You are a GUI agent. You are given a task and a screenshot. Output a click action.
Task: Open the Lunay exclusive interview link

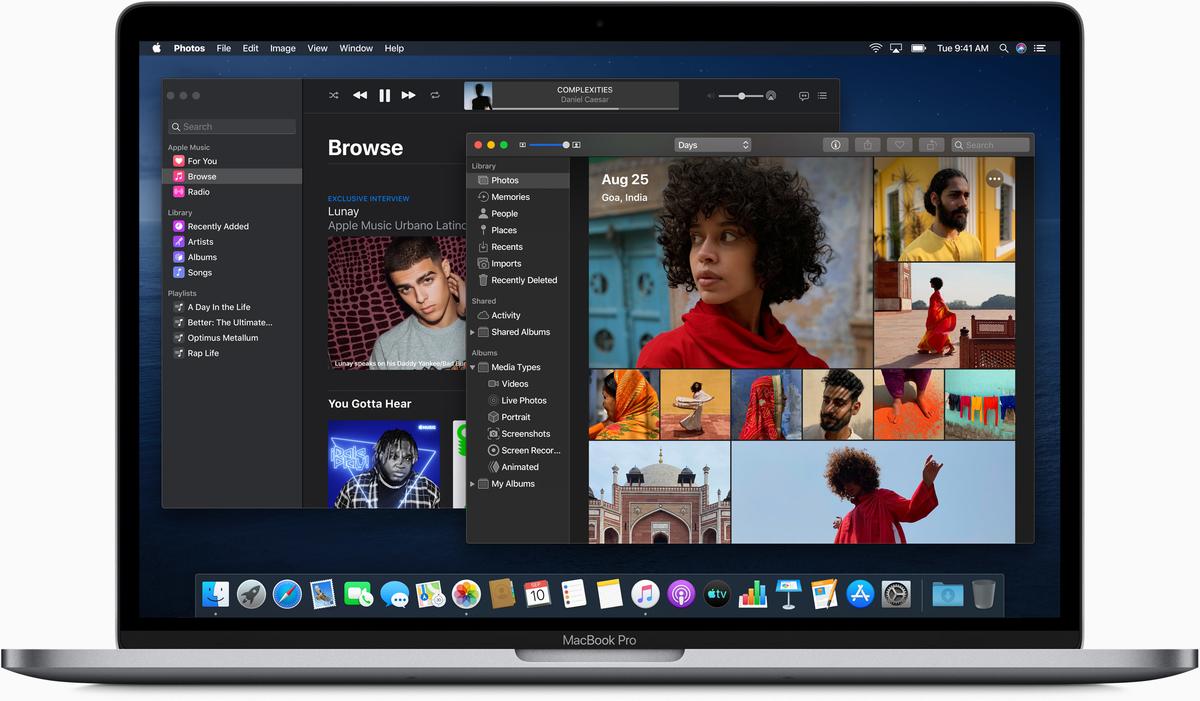[368, 198]
